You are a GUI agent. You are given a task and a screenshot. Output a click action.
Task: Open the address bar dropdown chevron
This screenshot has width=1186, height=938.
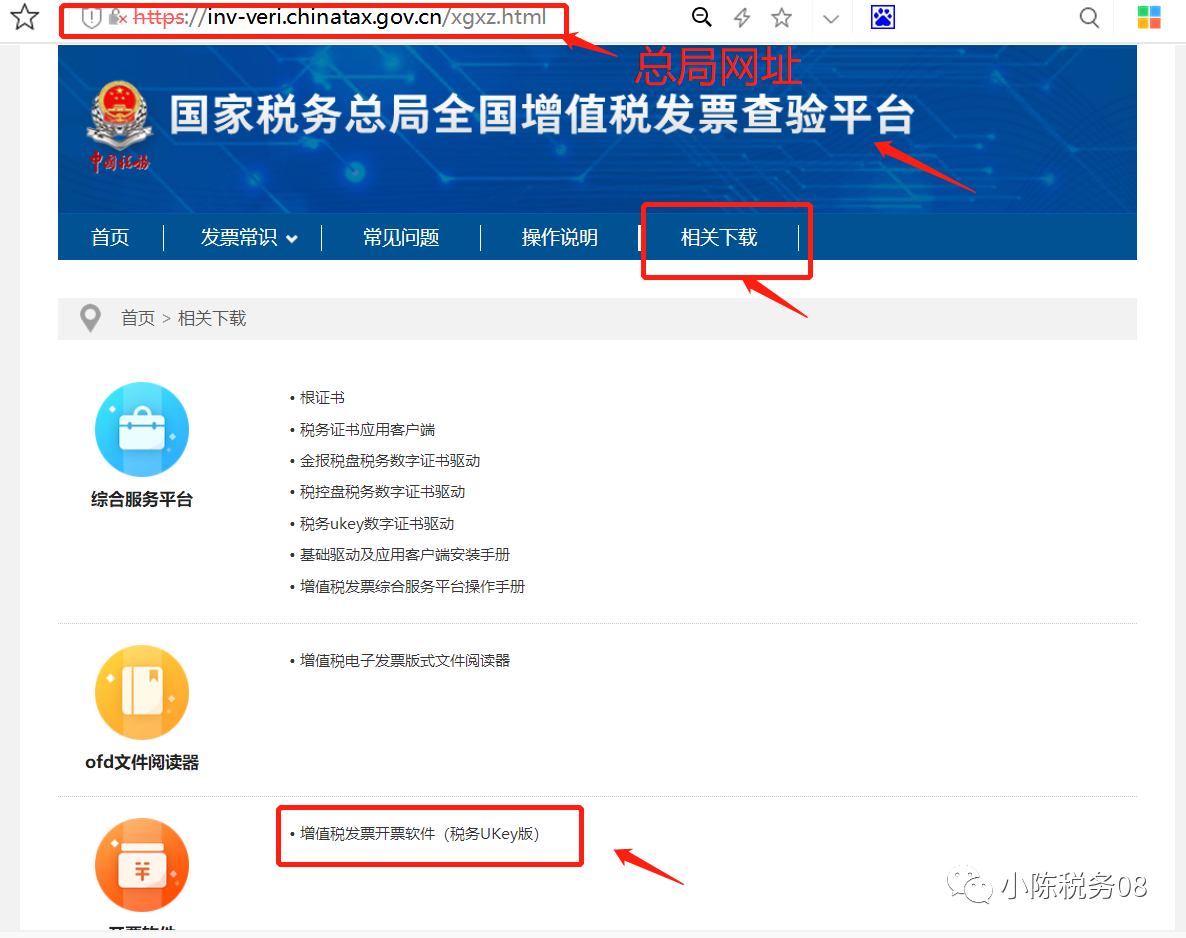(x=831, y=19)
